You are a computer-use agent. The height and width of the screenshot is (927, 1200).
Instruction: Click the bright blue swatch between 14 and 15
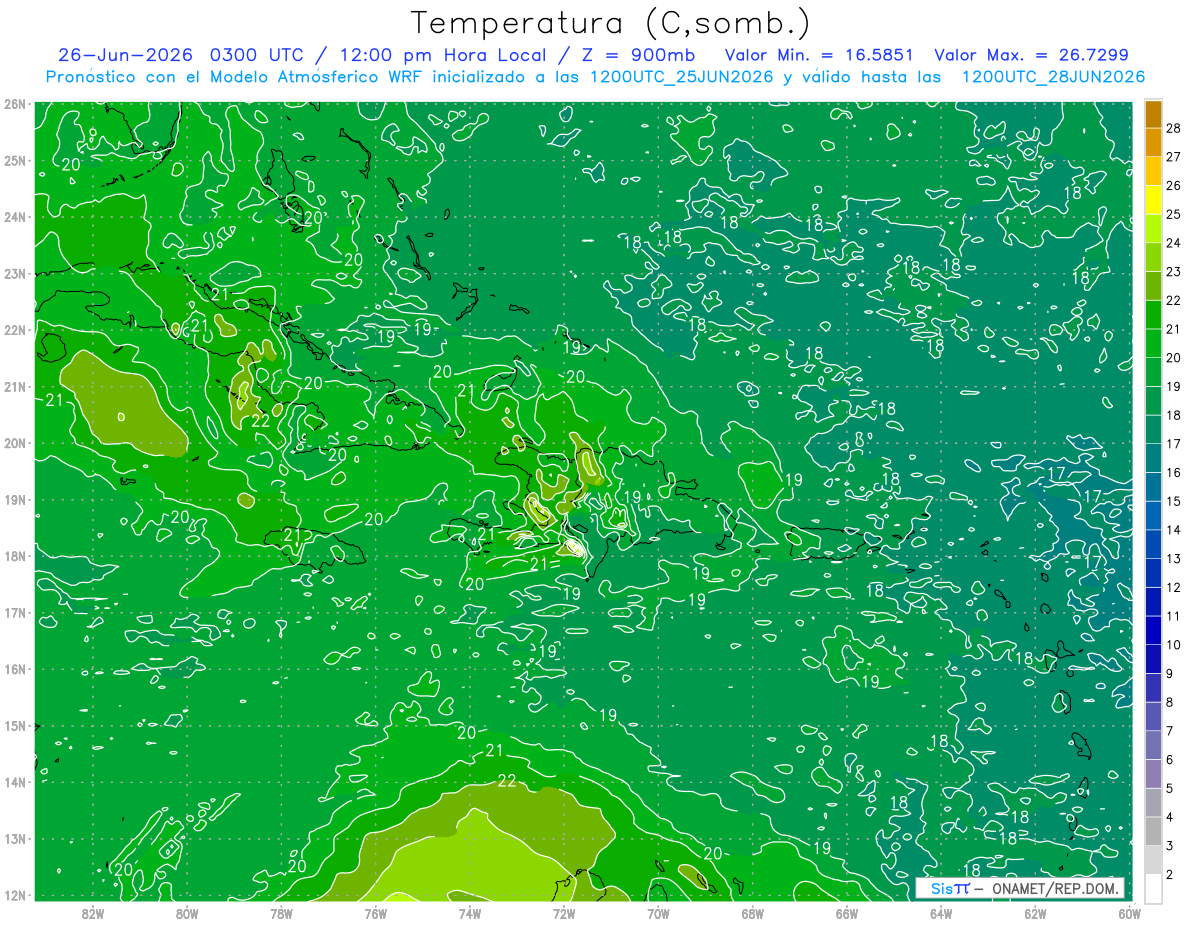[x=1153, y=515]
